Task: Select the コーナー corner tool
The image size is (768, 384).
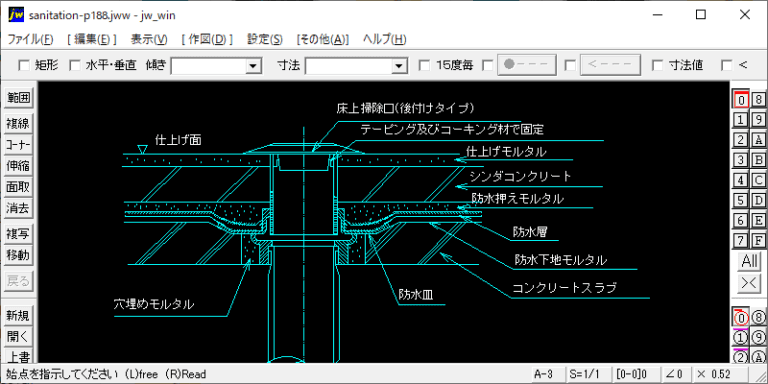Action: coord(19,144)
